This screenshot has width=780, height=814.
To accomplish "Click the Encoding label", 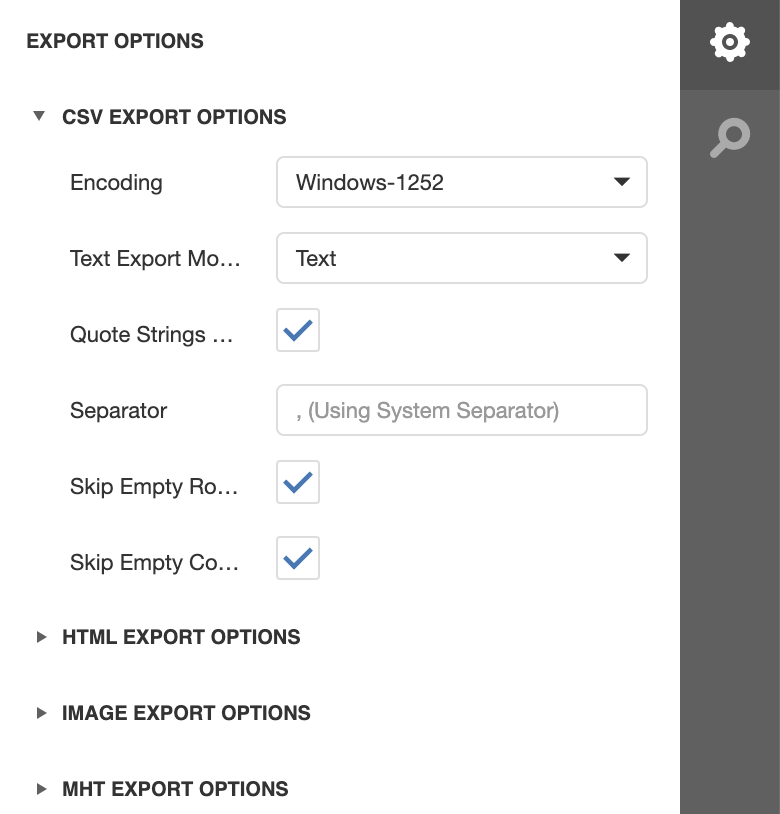I will pyautogui.click(x=116, y=183).
